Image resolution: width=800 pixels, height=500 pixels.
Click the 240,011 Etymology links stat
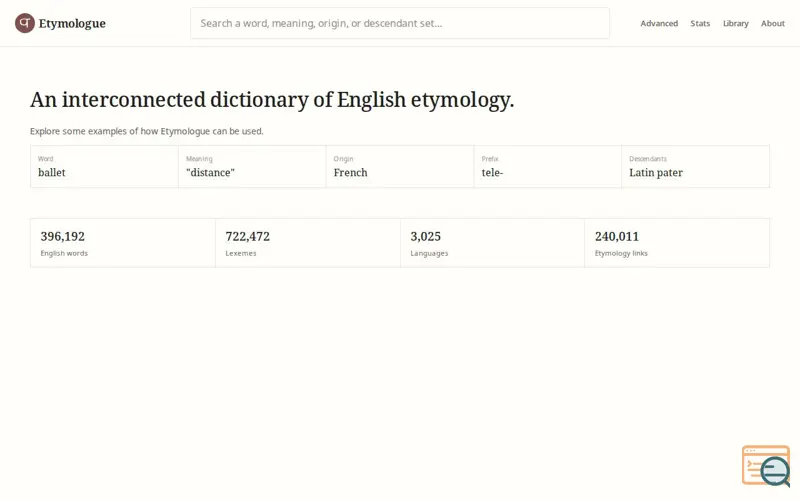[x=677, y=243]
